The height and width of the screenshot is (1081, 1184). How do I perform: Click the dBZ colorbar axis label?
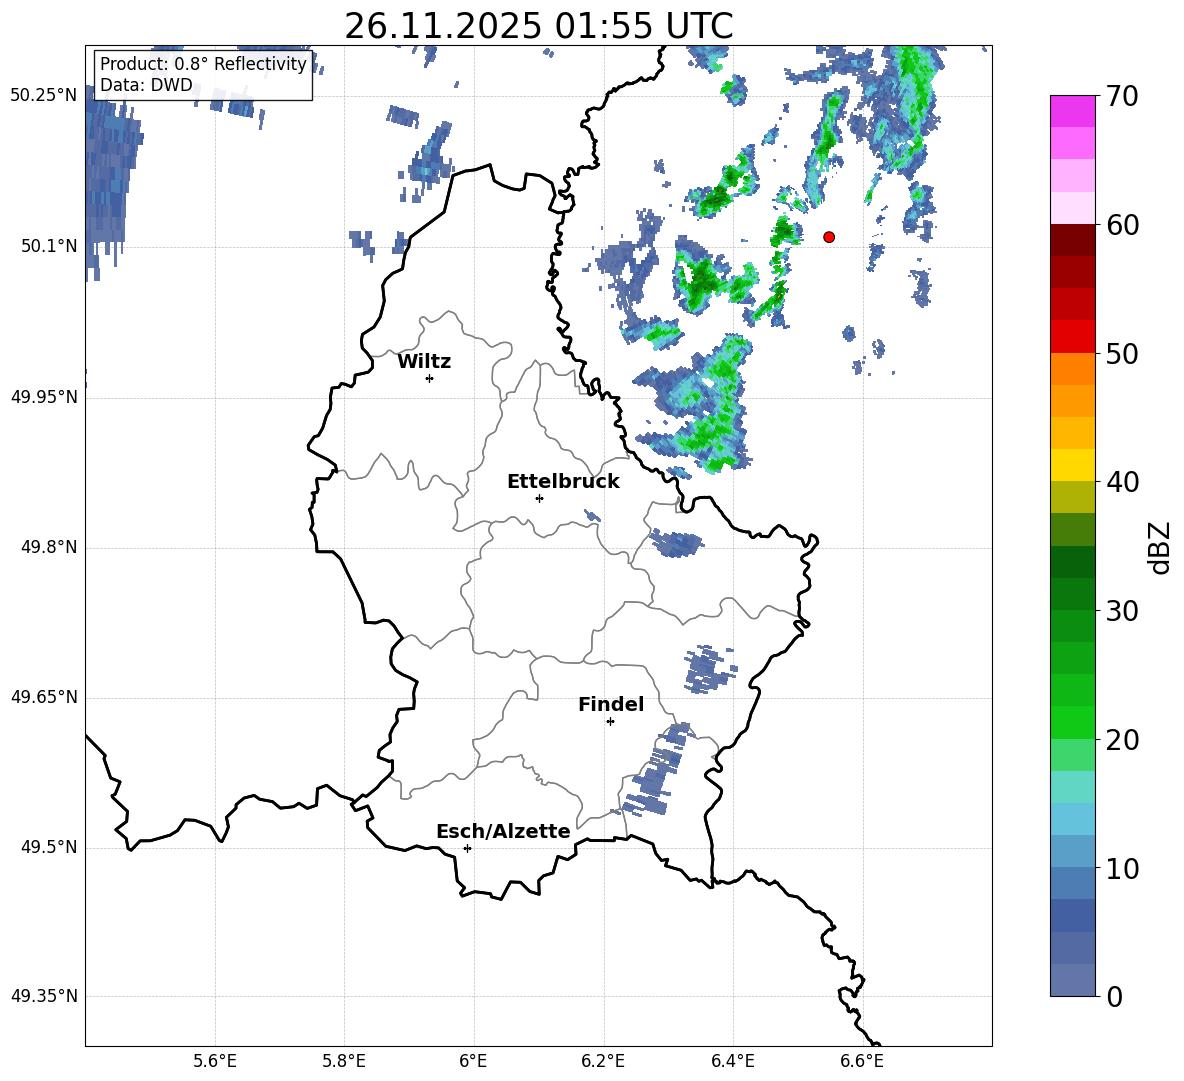point(1159,547)
